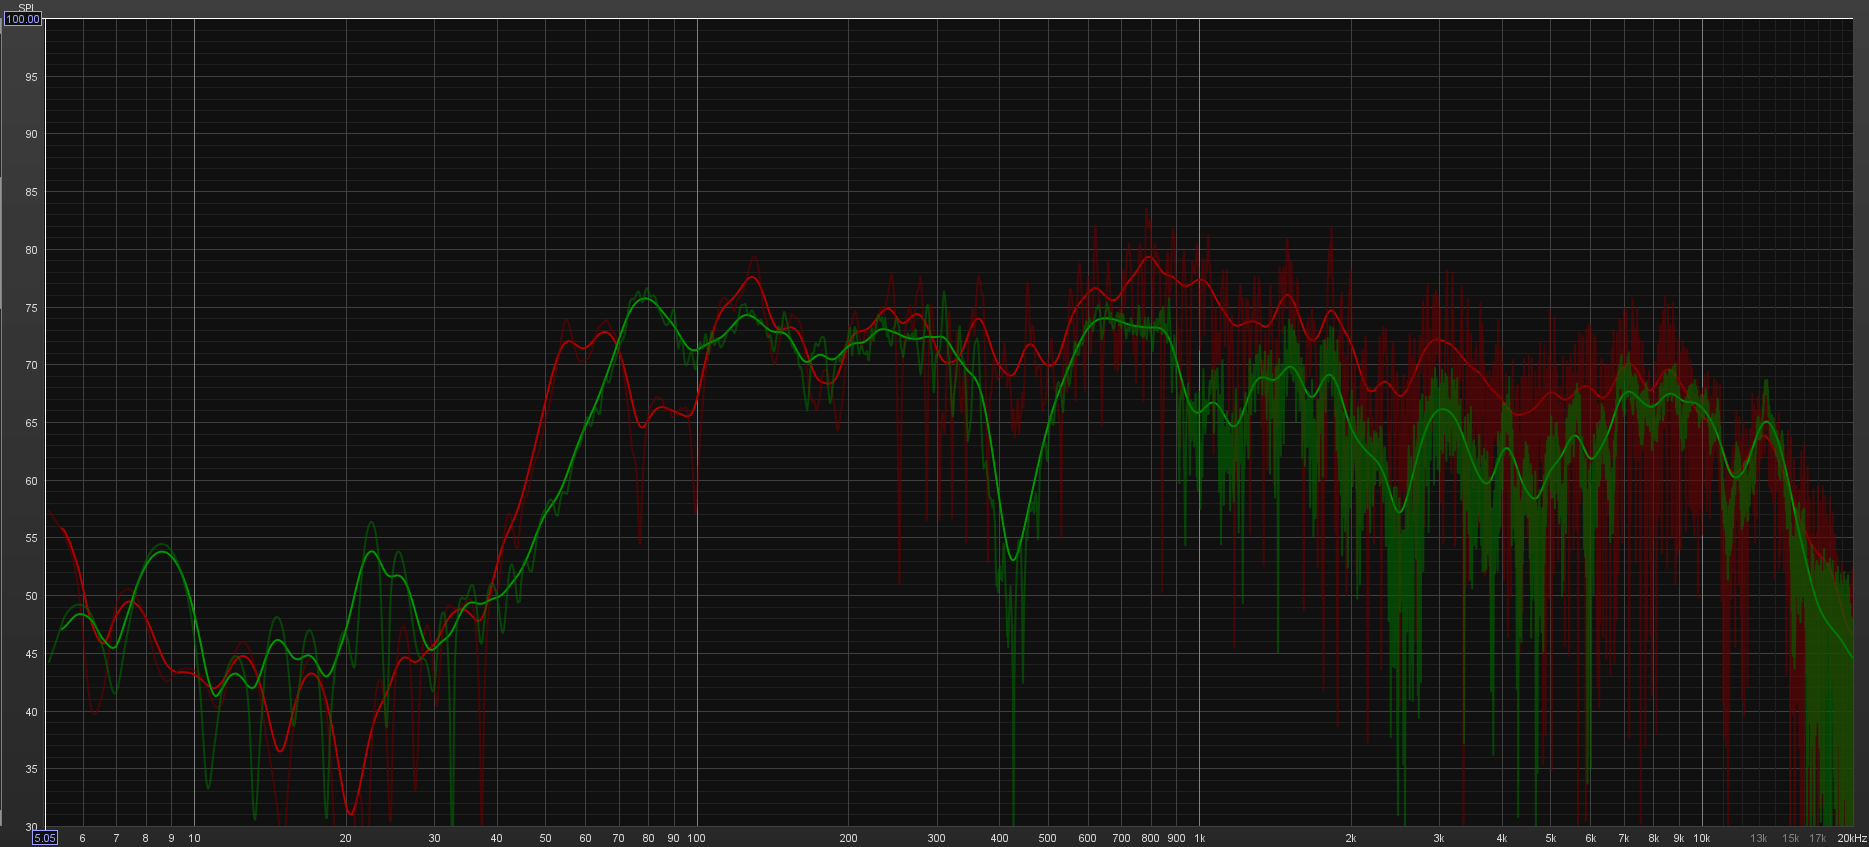Select the 95 tick on SPL axis
1869x847 pixels.
click(32, 77)
